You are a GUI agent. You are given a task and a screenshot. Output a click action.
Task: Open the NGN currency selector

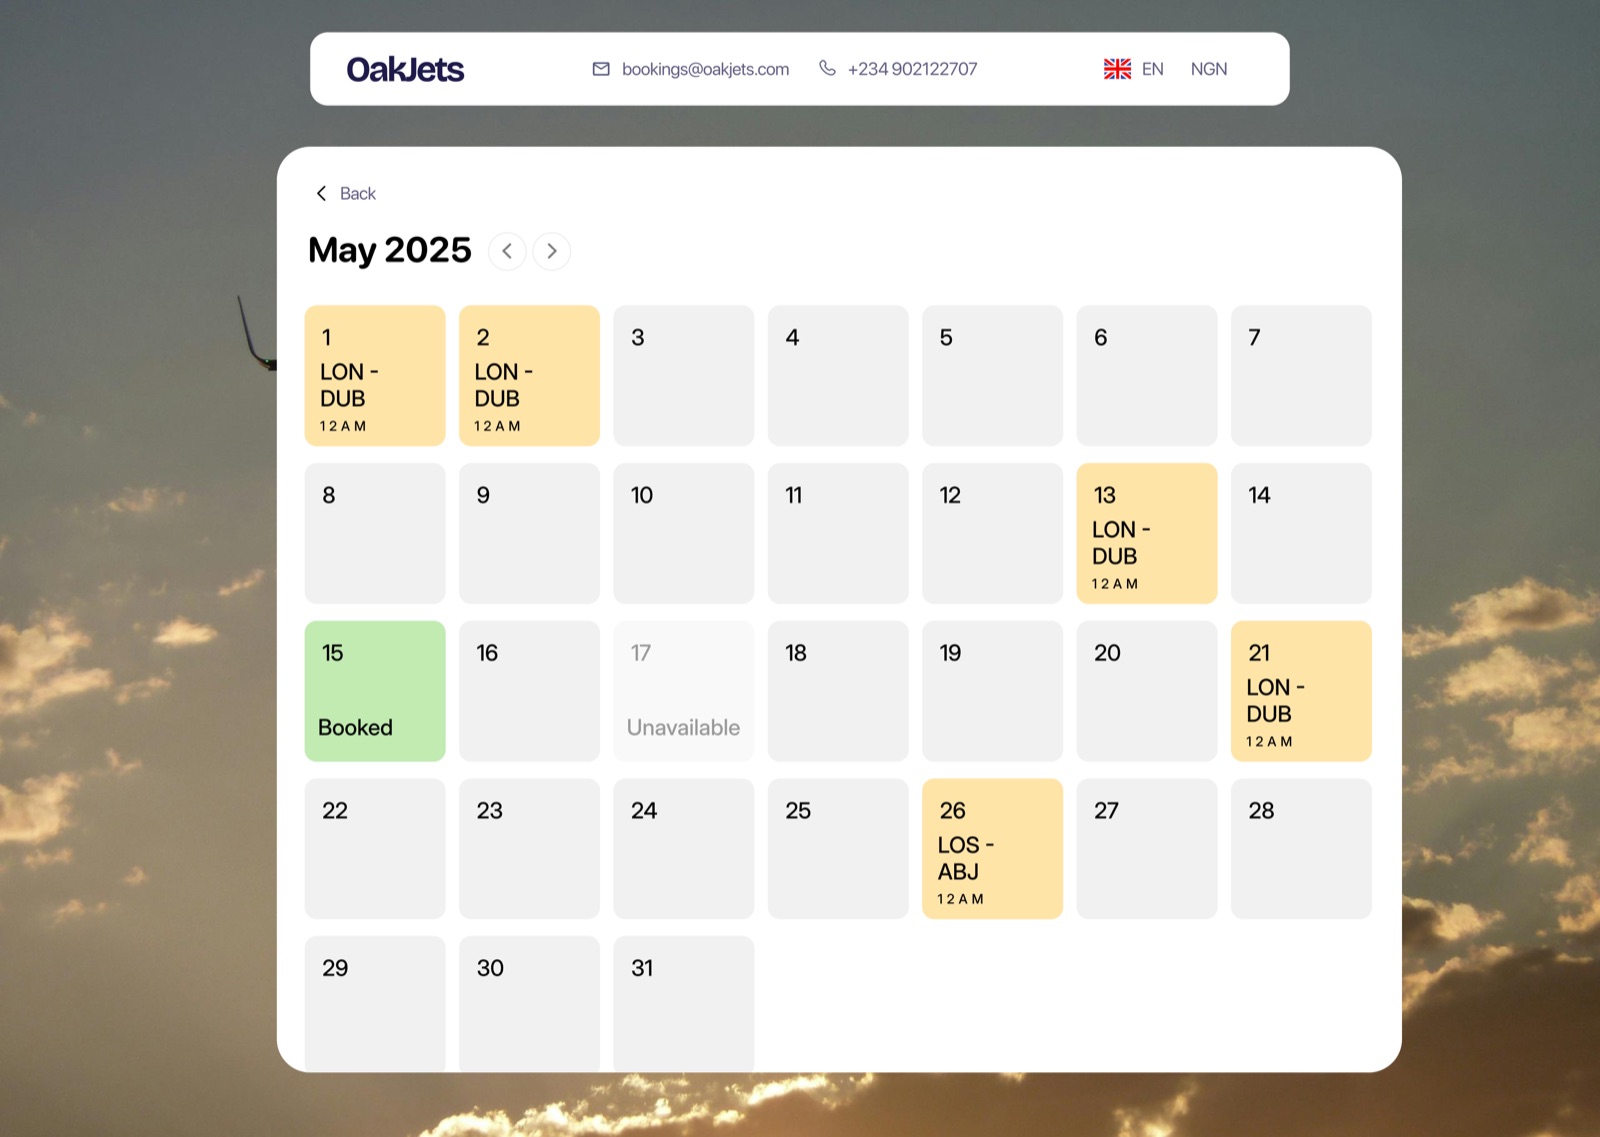pyautogui.click(x=1209, y=69)
